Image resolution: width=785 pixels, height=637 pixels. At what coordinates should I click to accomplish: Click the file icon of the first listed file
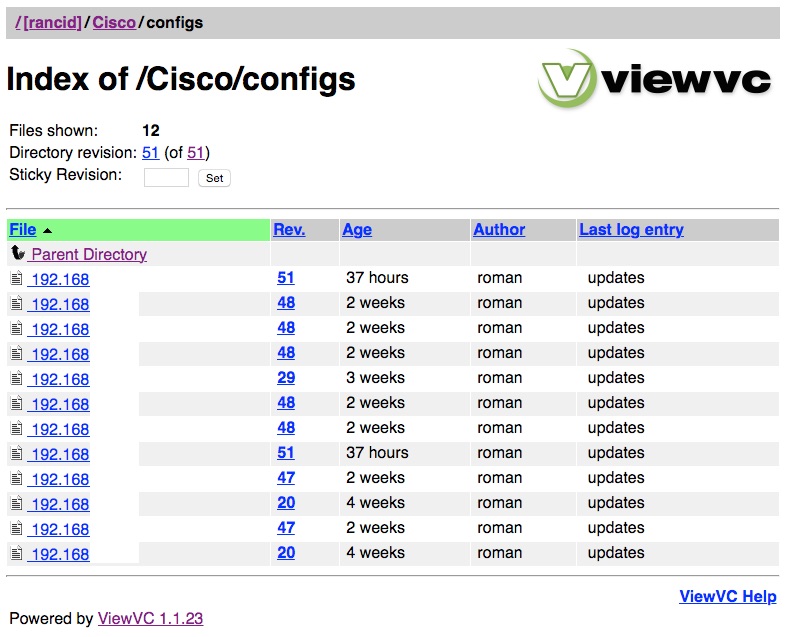[16, 279]
